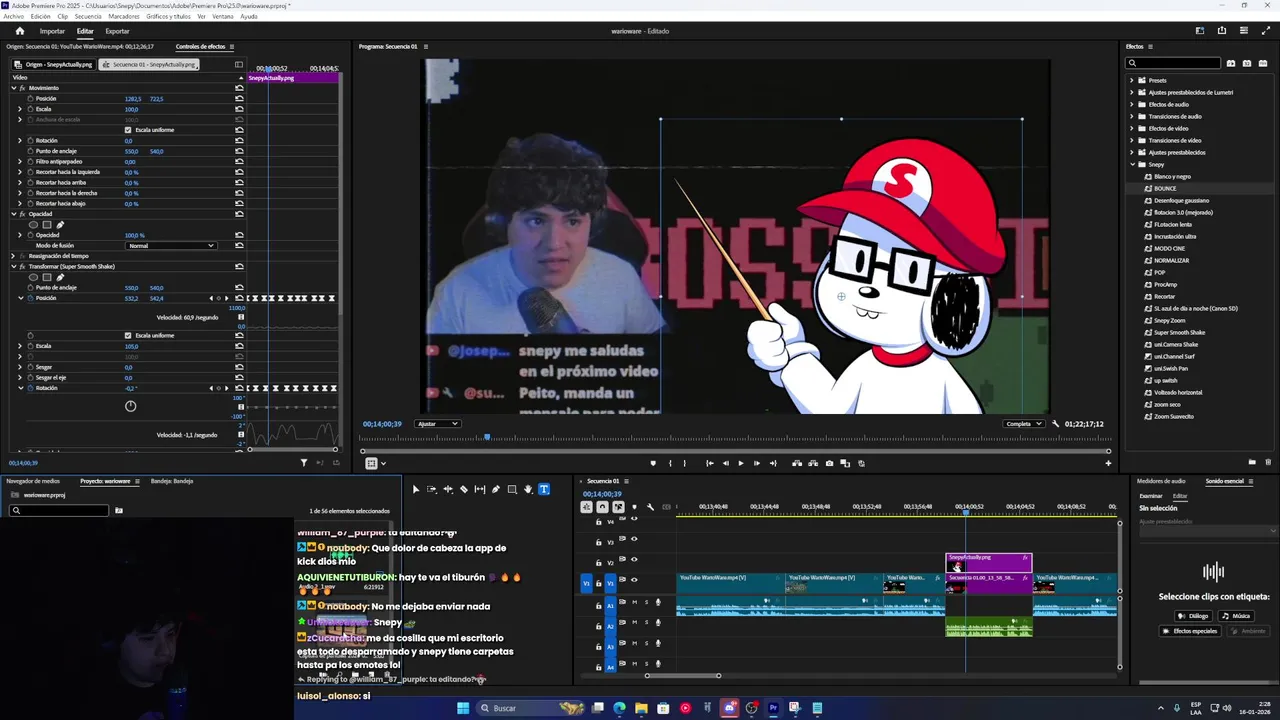Click the Diálogo audio tag button
The image size is (1280, 720).
(1193, 616)
